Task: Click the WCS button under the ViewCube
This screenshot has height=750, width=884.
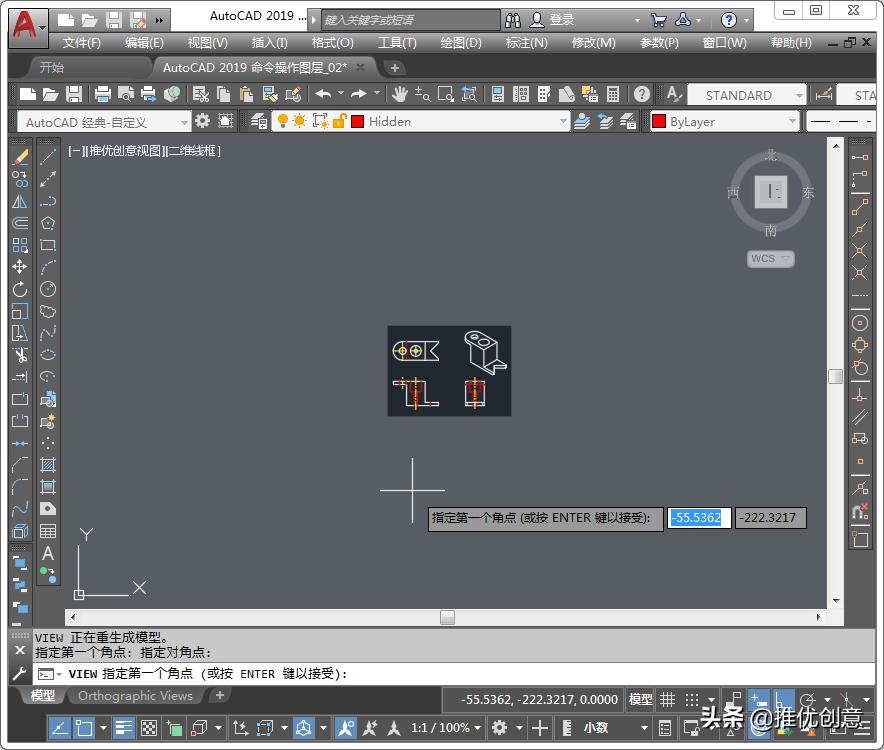Action: pyautogui.click(x=769, y=258)
